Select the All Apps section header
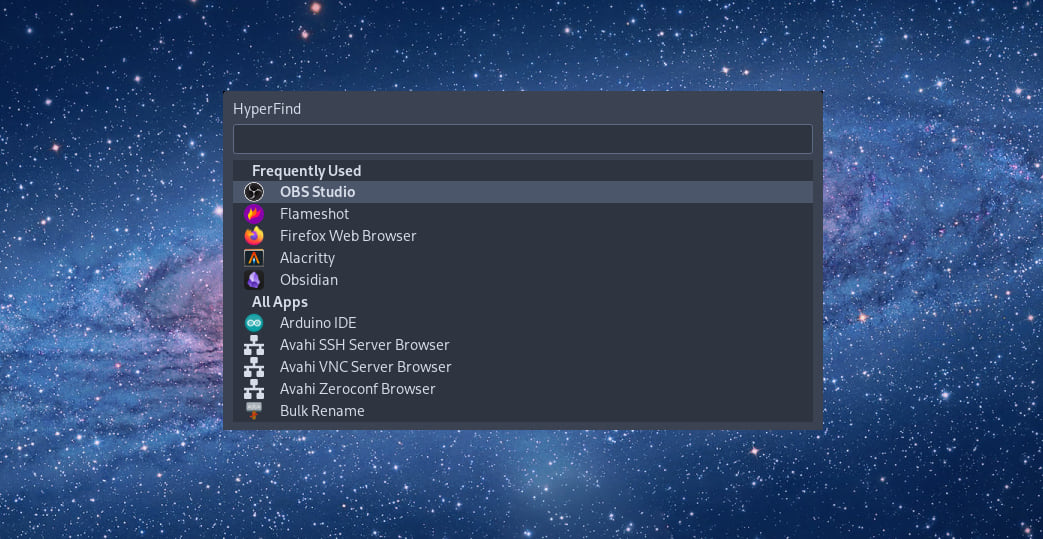This screenshot has height=539, width=1043. (280, 302)
